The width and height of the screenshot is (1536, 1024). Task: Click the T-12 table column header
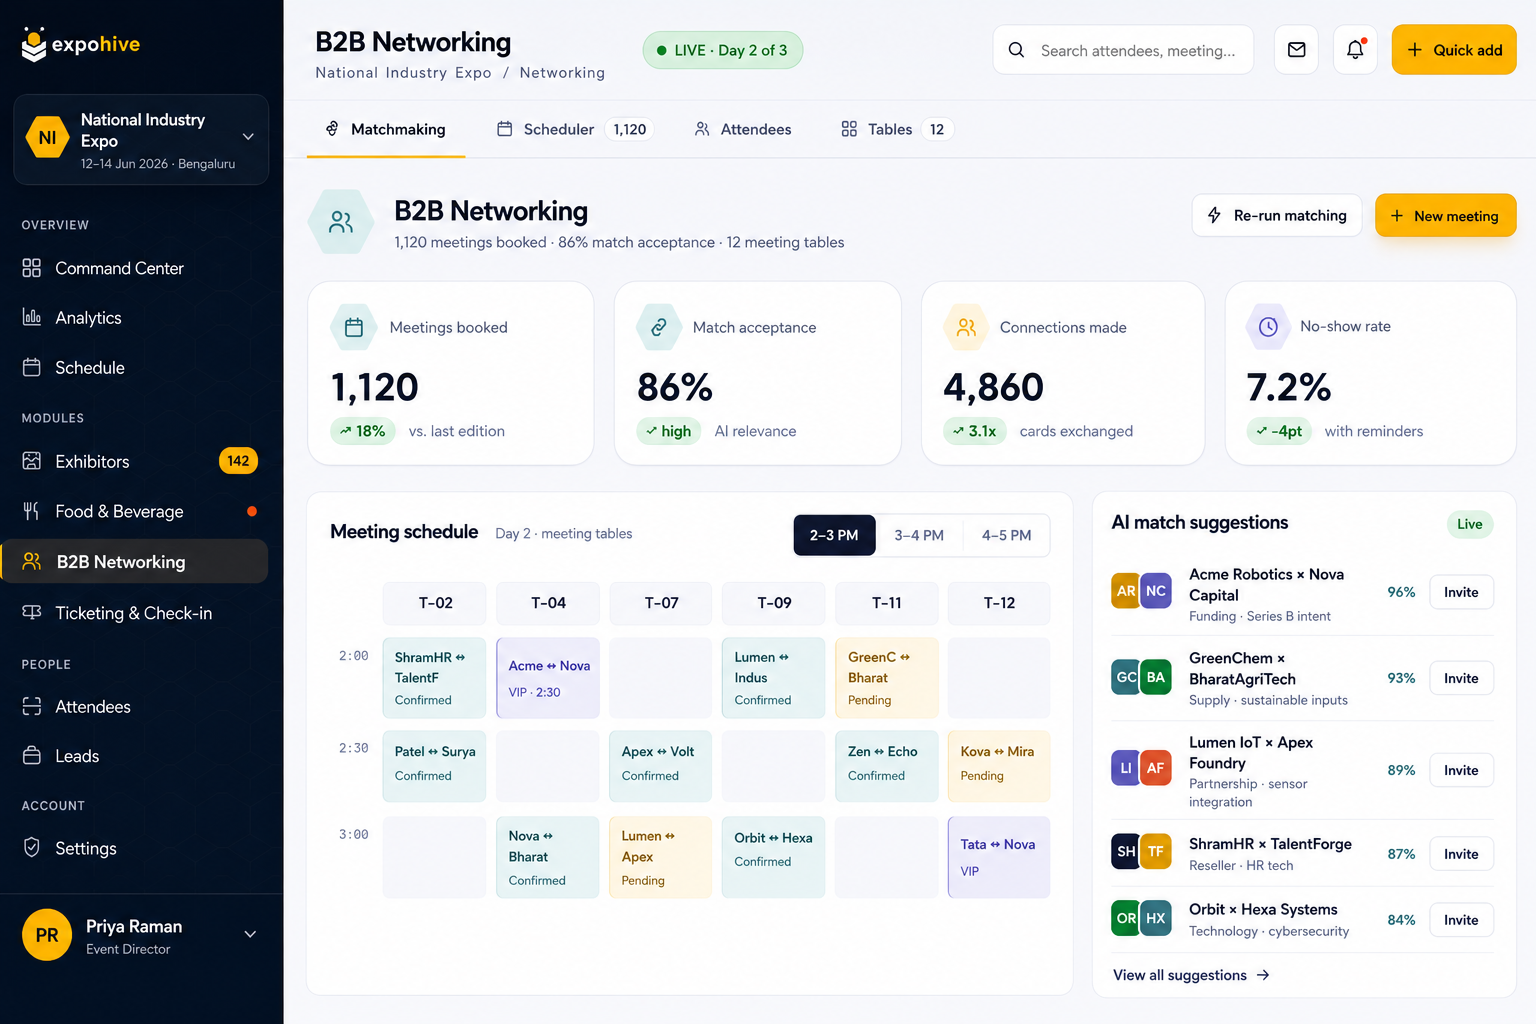[x=999, y=603]
